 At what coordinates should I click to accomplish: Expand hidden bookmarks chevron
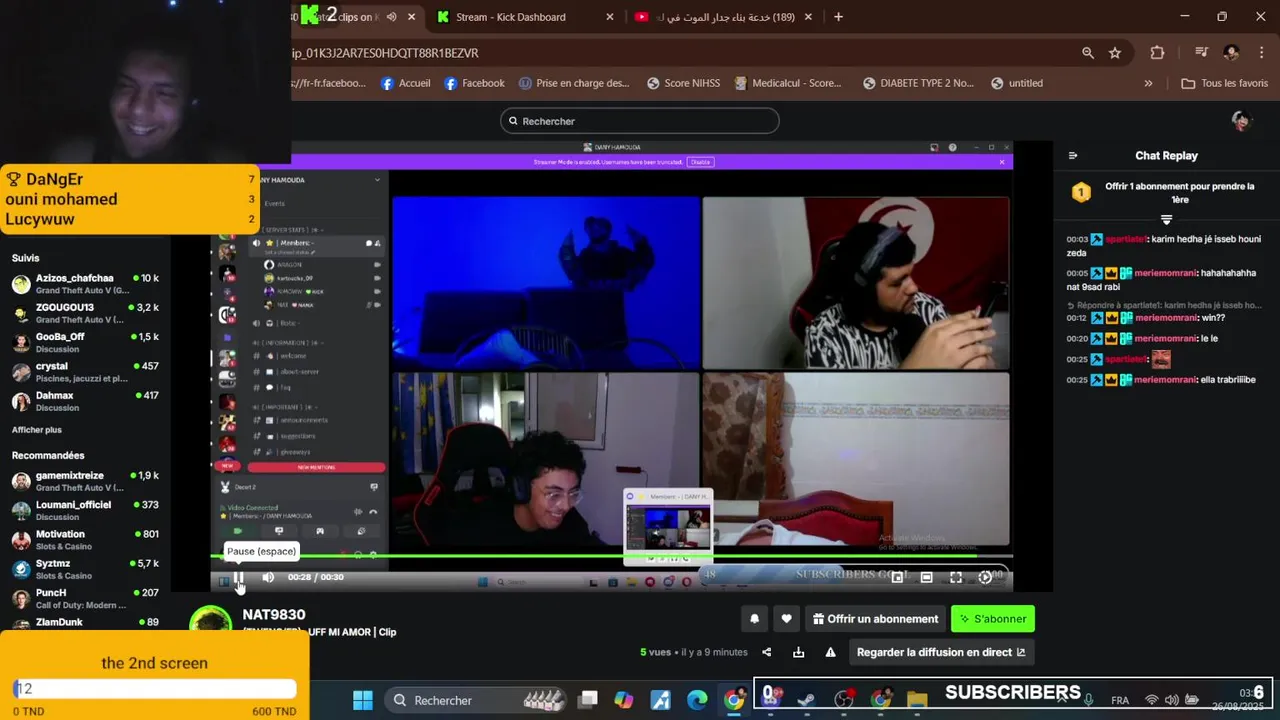[x=1148, y=84]
